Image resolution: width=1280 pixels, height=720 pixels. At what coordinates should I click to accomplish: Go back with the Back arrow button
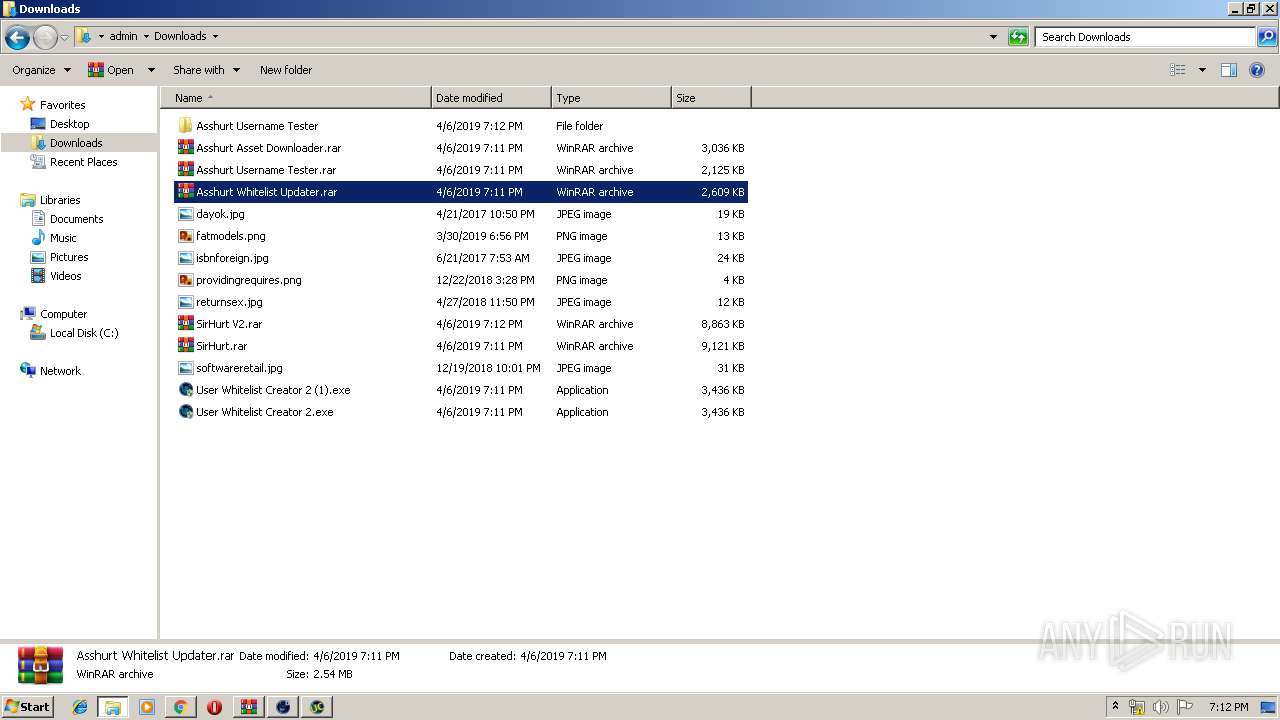point(17,38)
